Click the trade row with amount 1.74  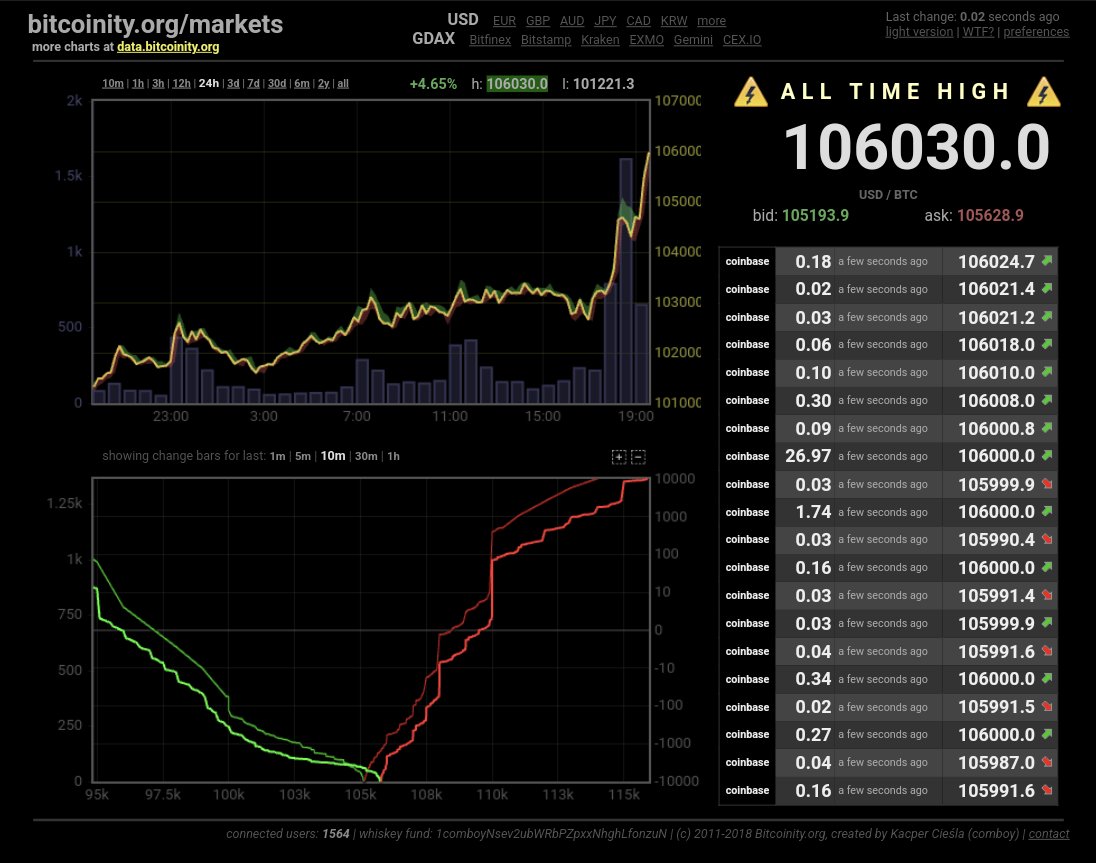coord(888,512)
